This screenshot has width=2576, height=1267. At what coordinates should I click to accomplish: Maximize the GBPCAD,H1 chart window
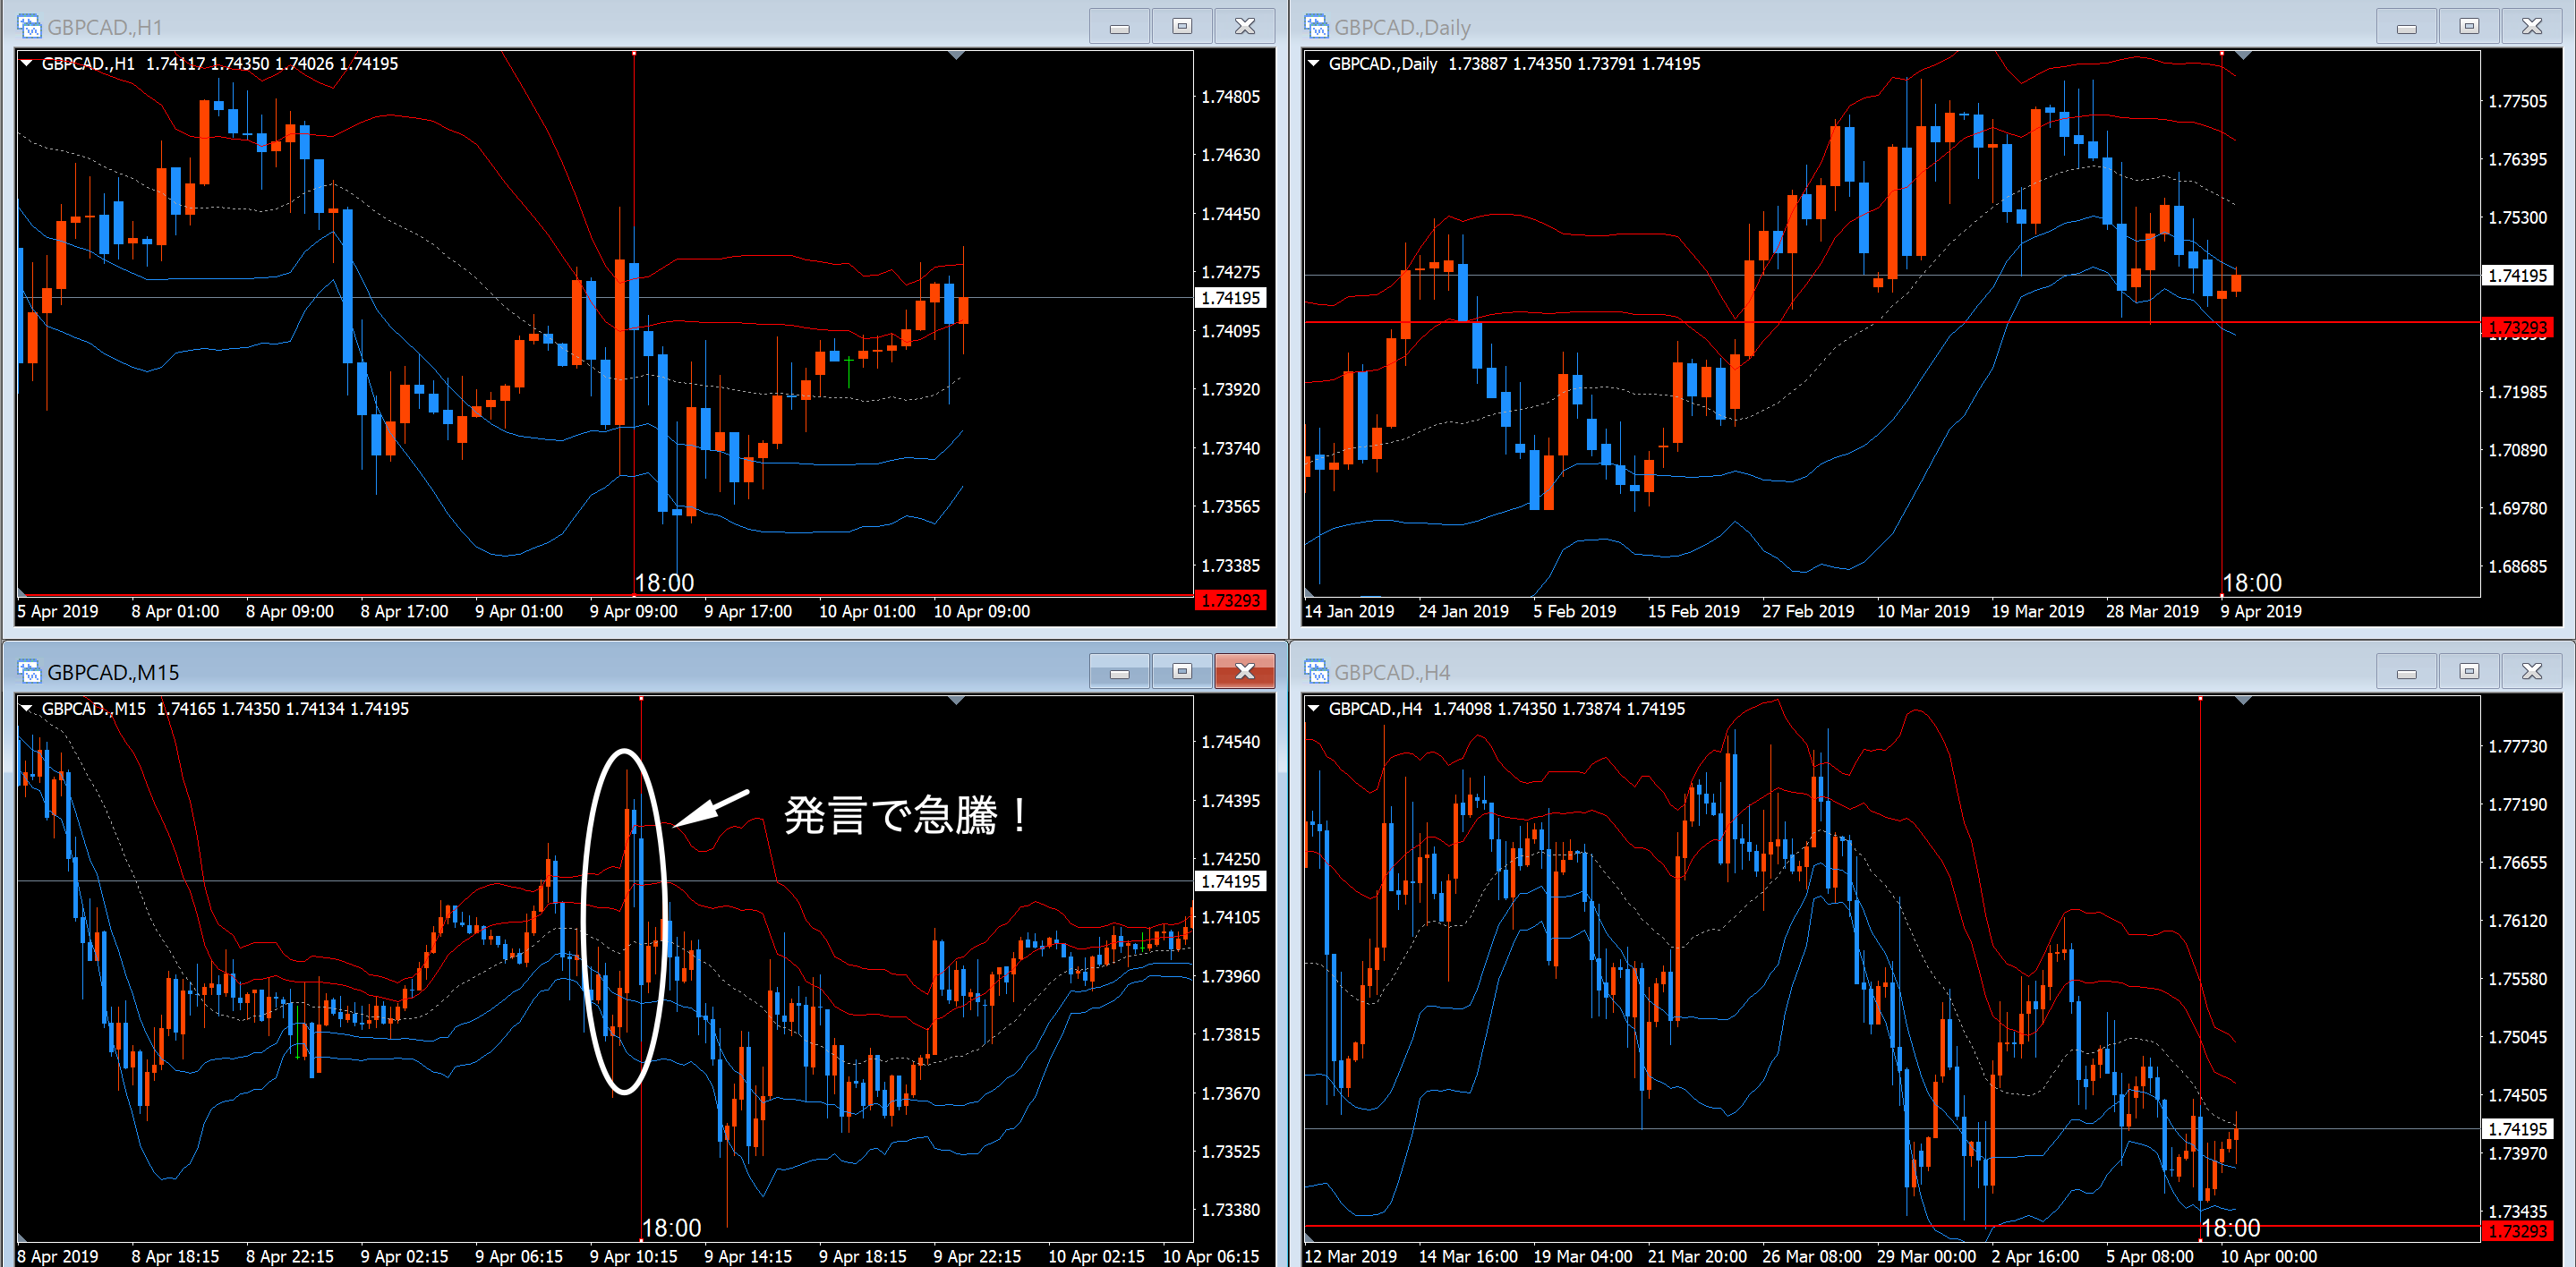(x=1182, y=26)
